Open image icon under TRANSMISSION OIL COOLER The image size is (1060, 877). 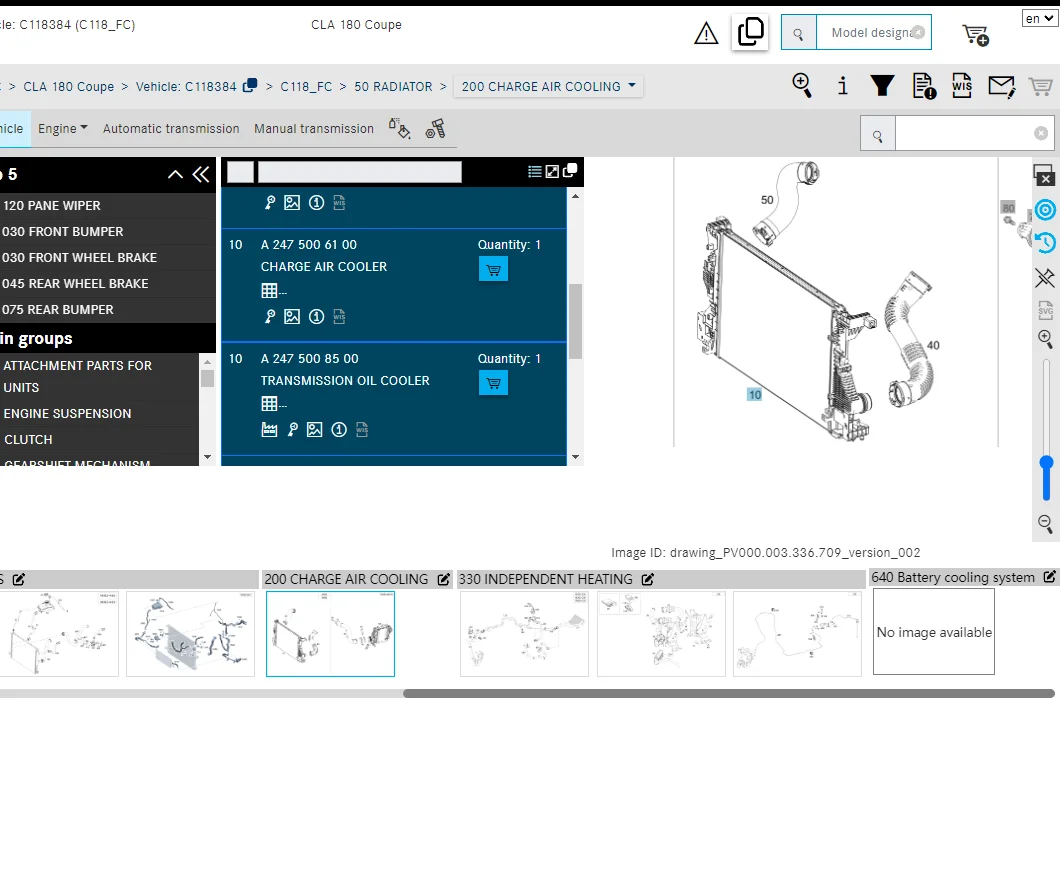(x=314, y=429)
